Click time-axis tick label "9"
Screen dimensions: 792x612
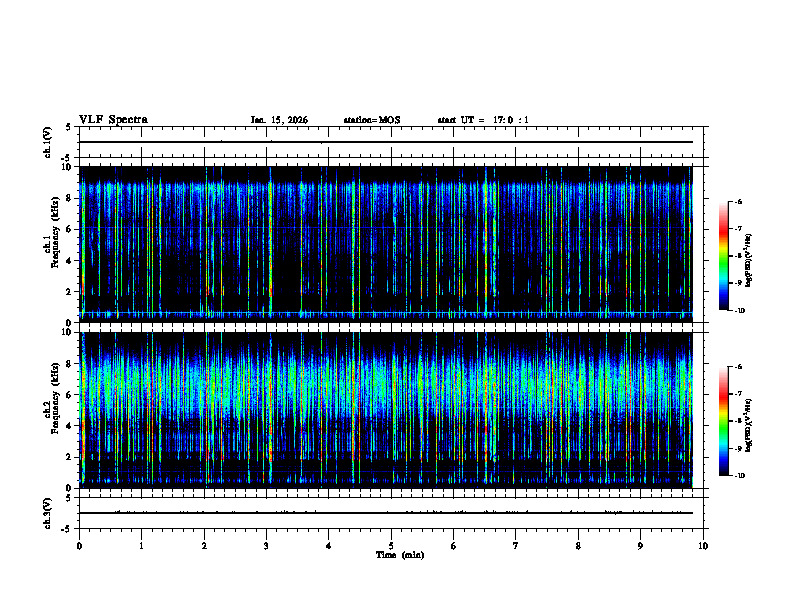(x=640, y=546)
